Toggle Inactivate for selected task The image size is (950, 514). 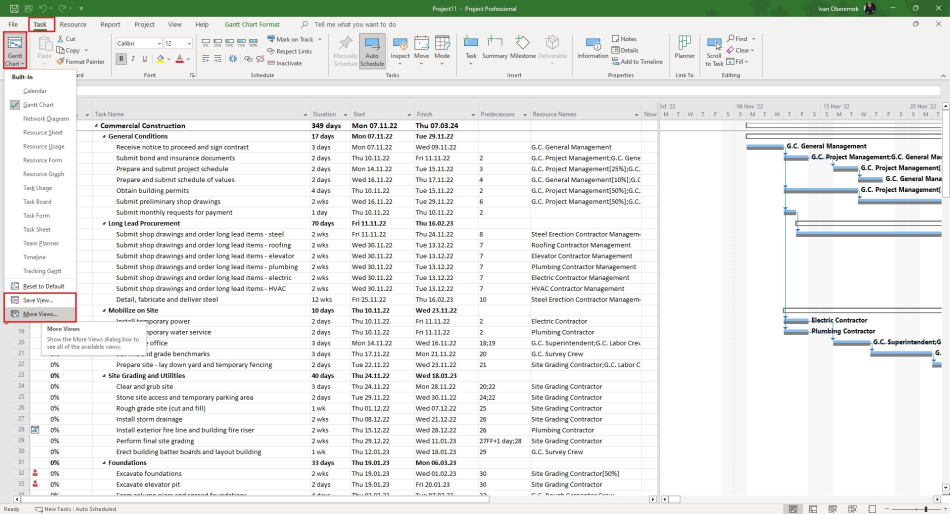284,62
